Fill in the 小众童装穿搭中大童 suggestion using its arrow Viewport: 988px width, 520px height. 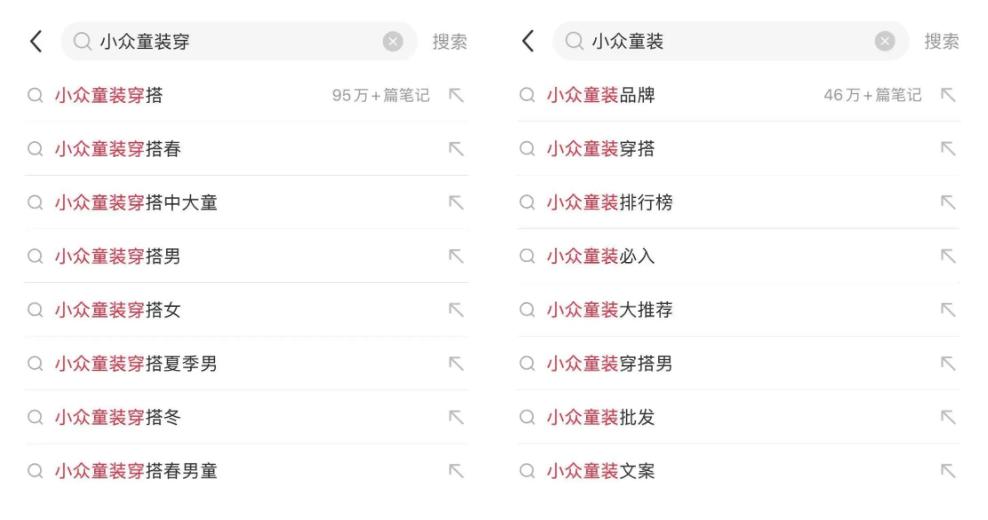pos(456,203)
